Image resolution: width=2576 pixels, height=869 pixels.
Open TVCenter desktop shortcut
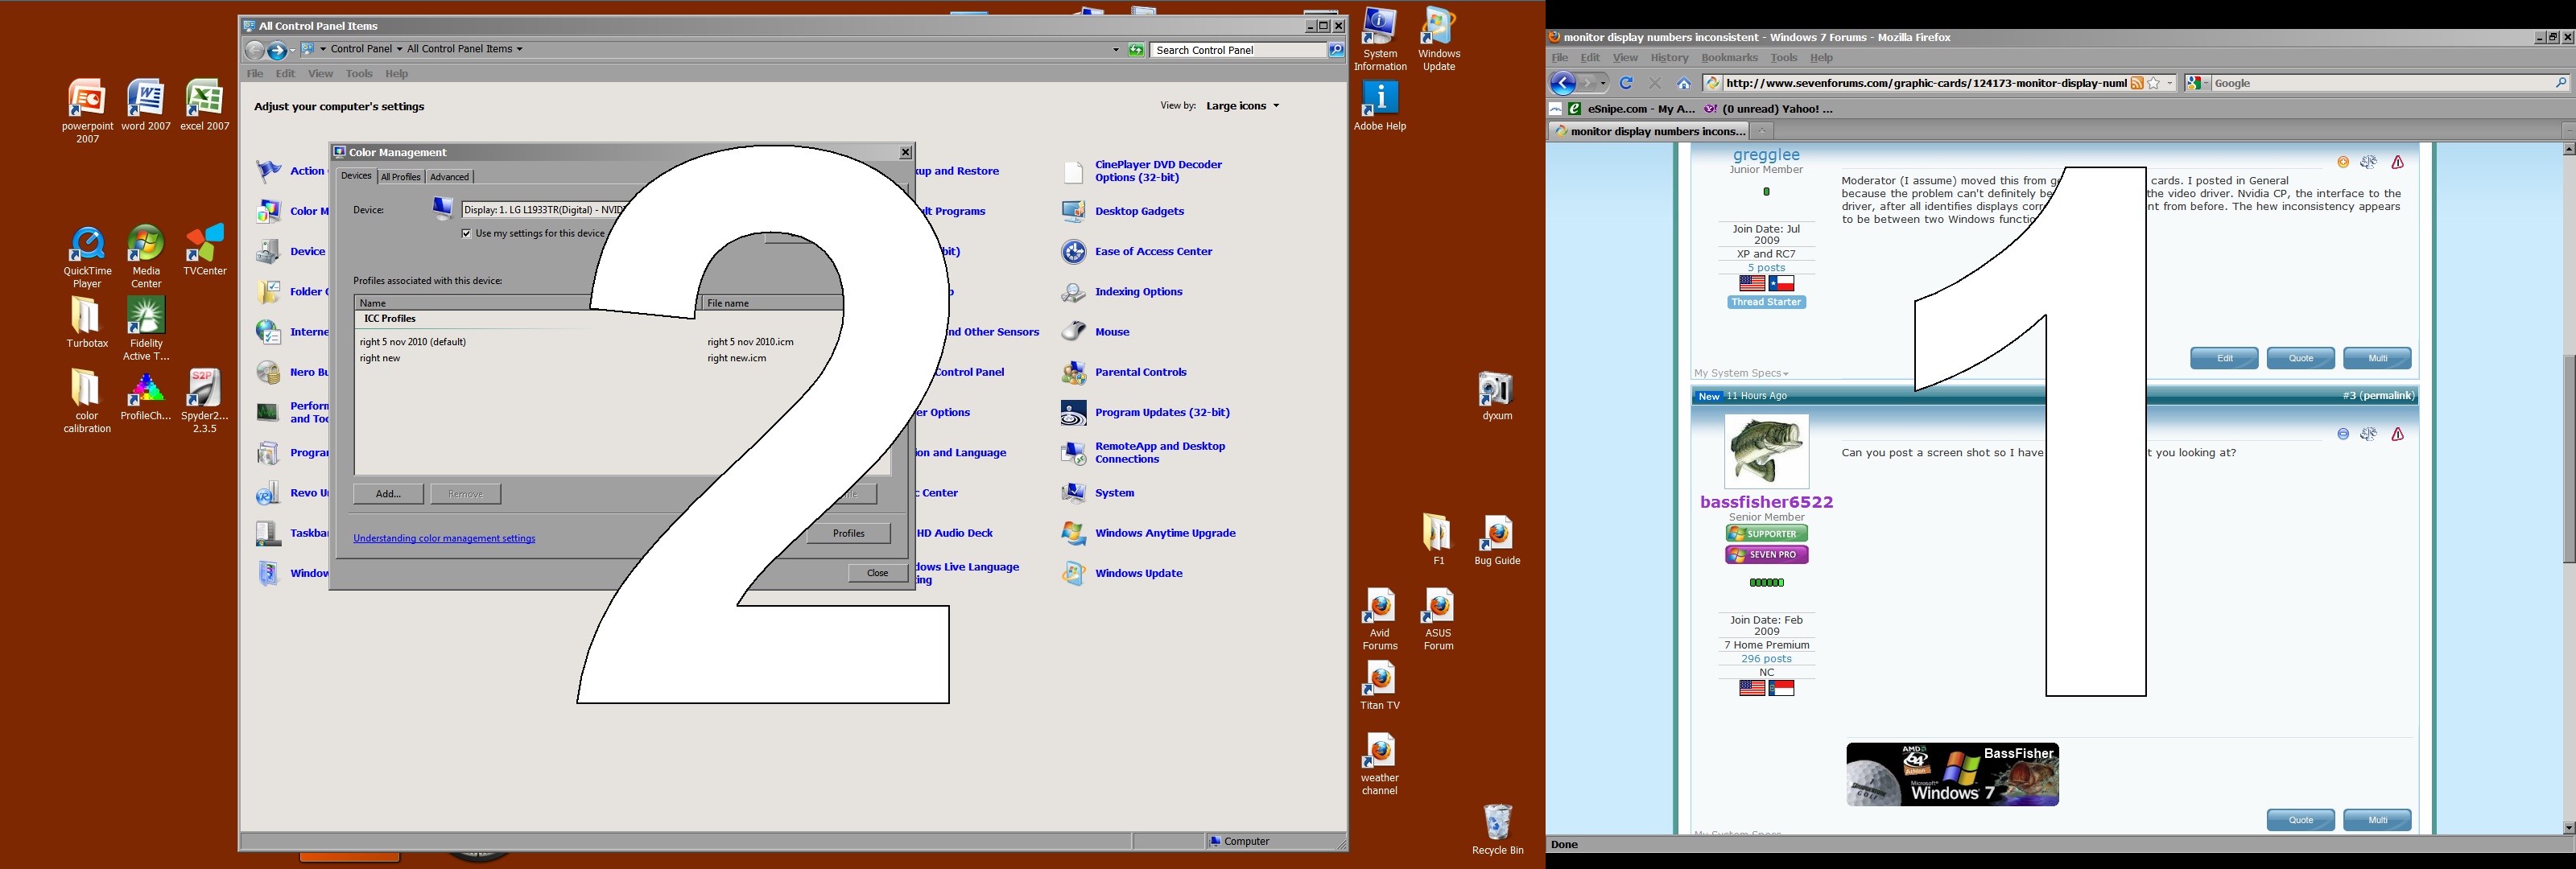(x=205, y=250)
